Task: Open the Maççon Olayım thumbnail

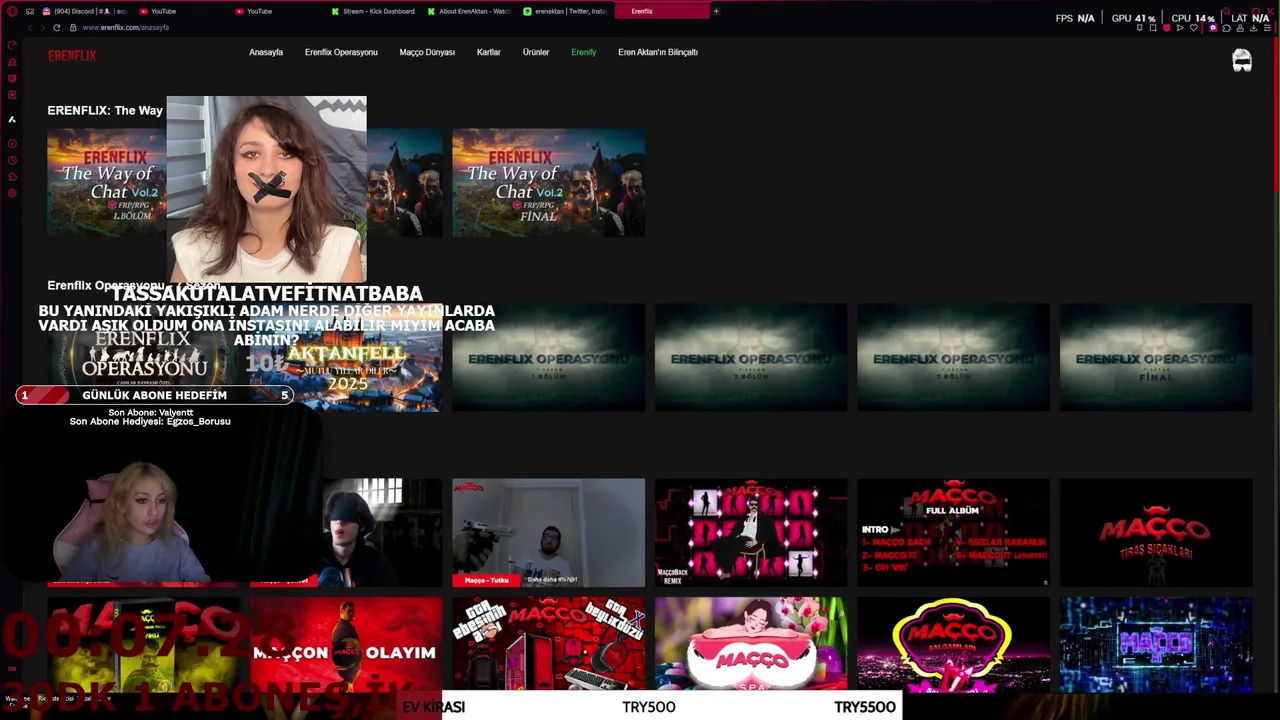Action: point(346,644)
